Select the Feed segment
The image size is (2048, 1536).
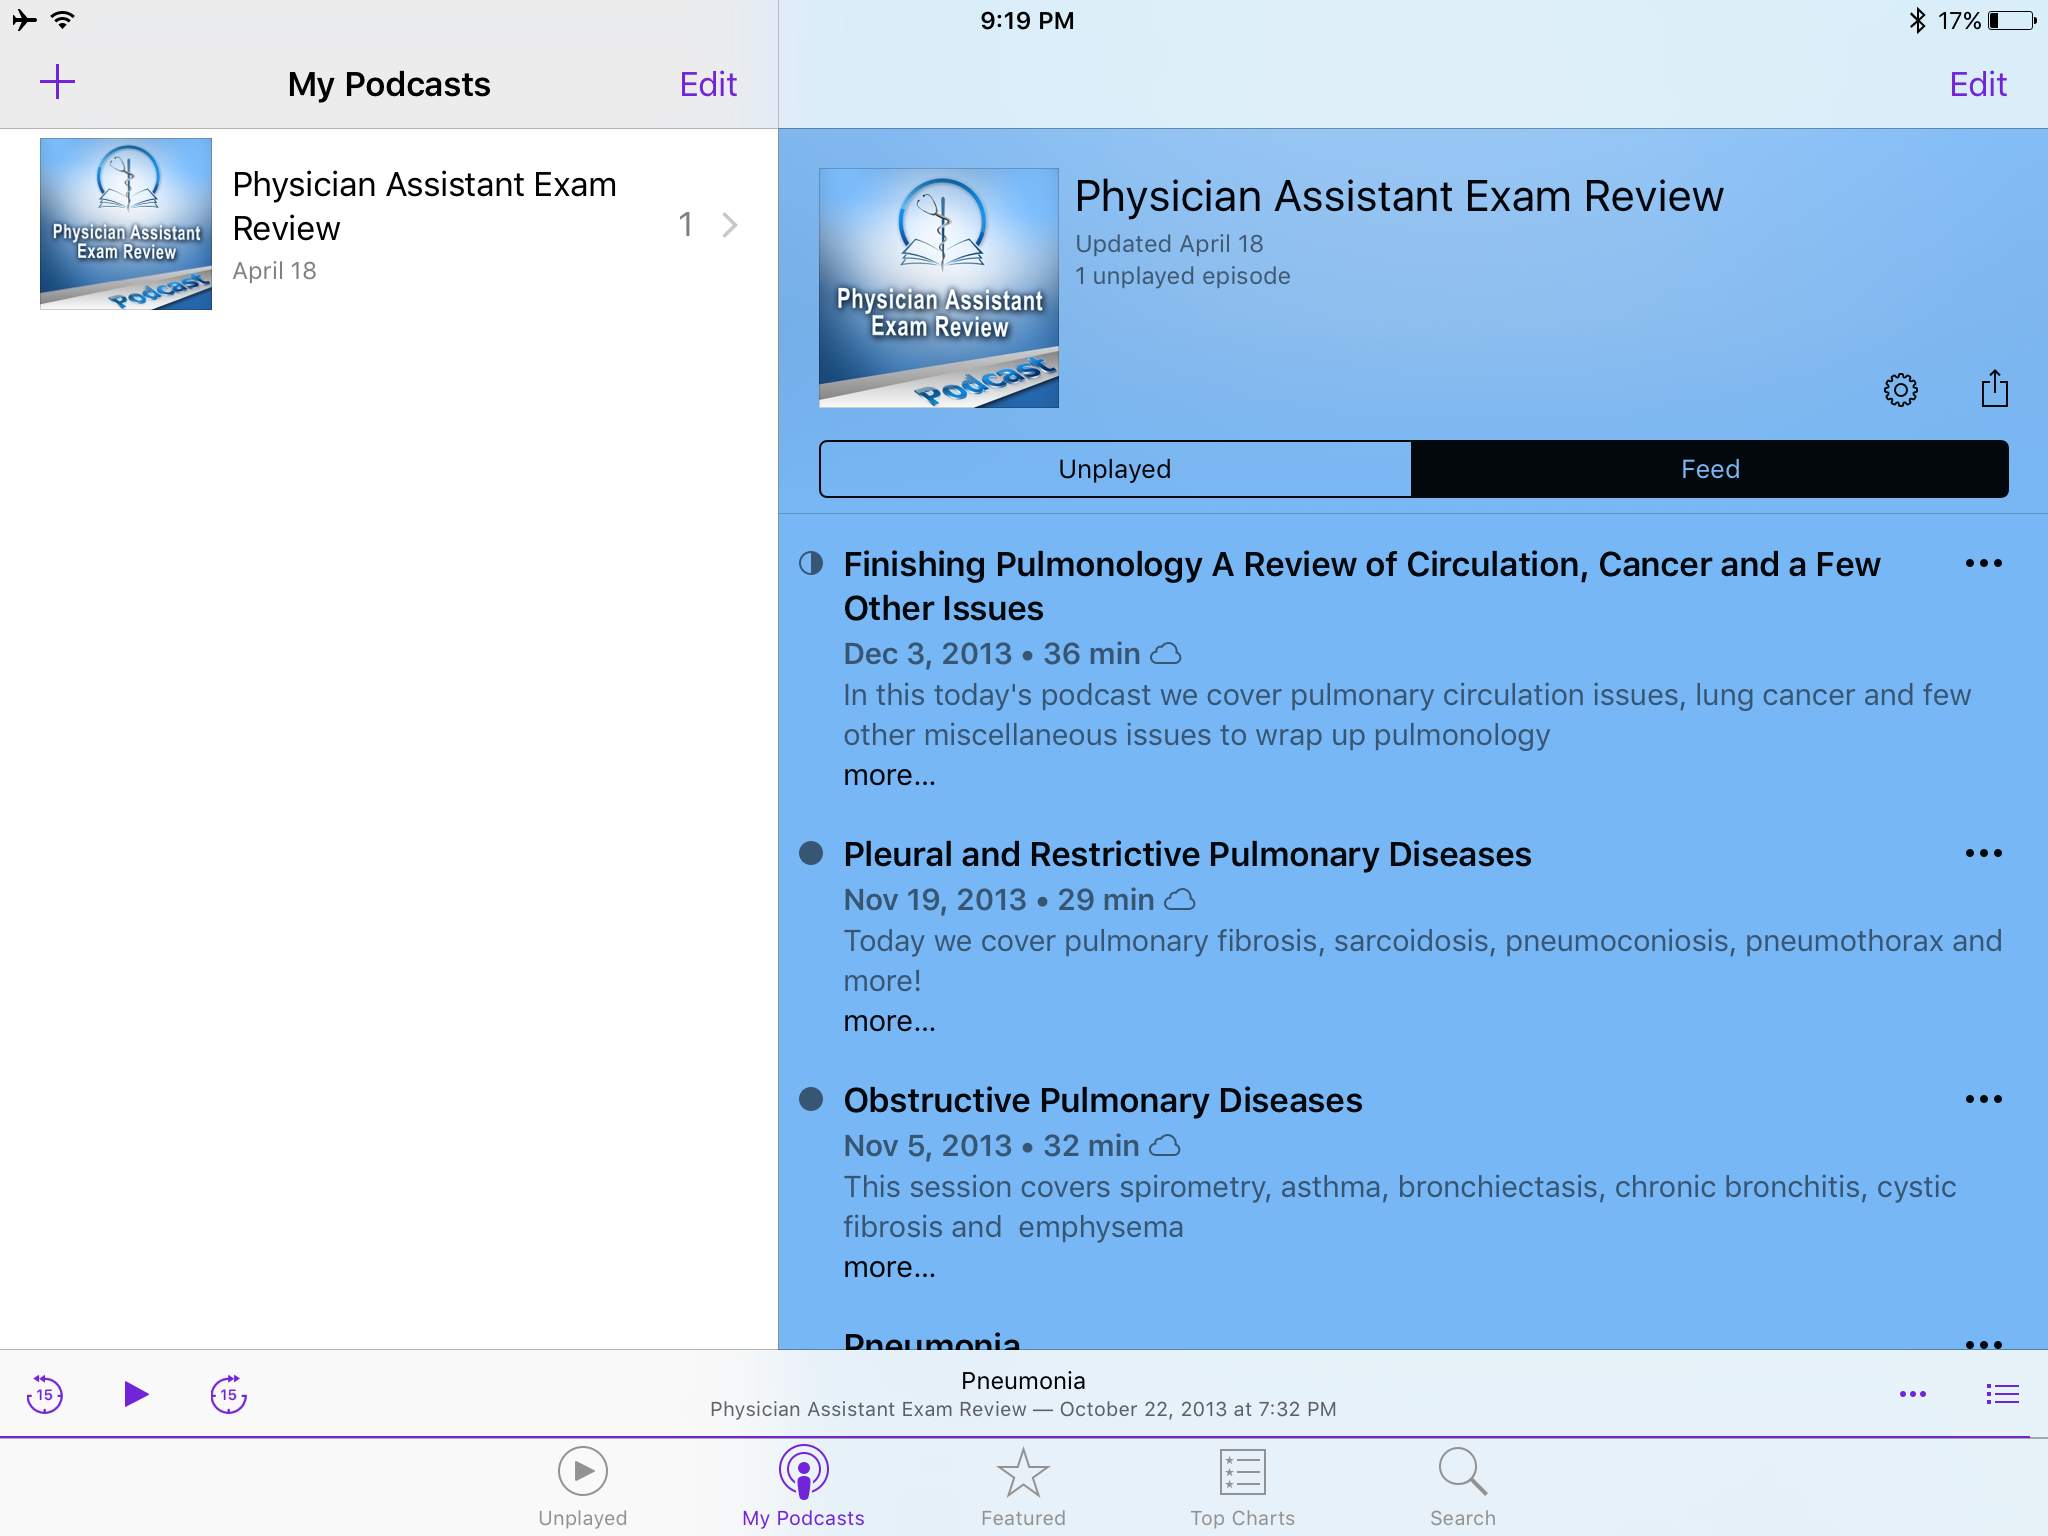[1709, 469]
